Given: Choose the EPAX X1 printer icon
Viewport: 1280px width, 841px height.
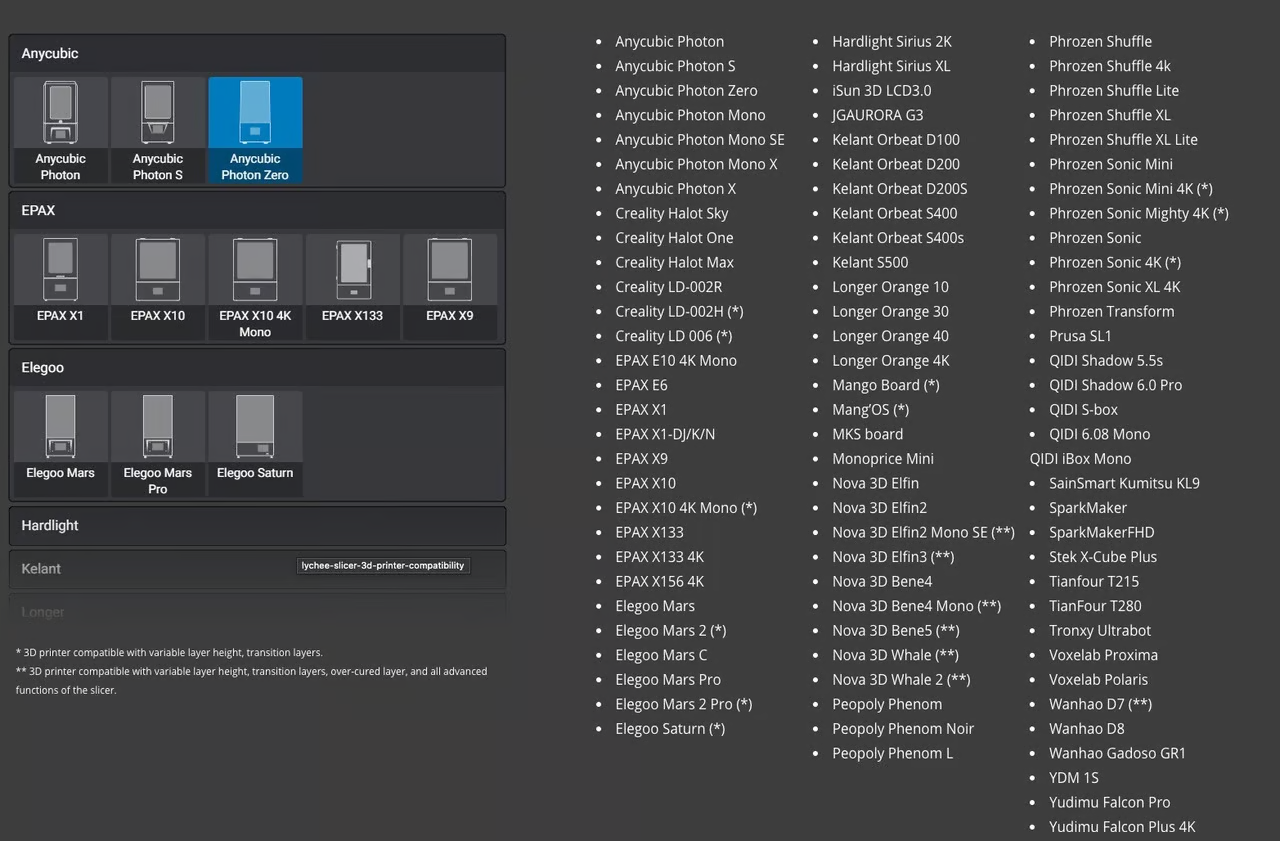Looking at the screenshot, I should point(61,286).
